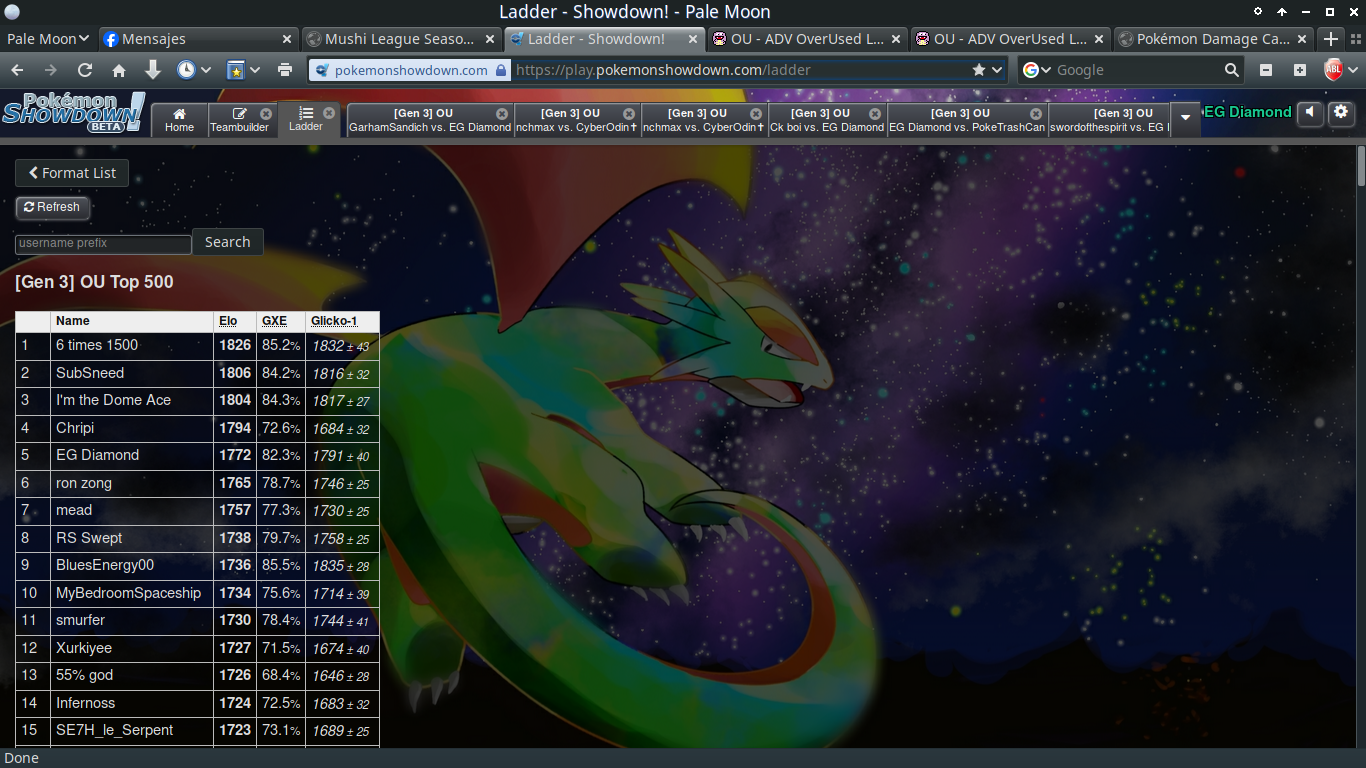Close the Ck boi vs. EG Diamond battle tab
1366x768 pixels.
pos(875,114)
